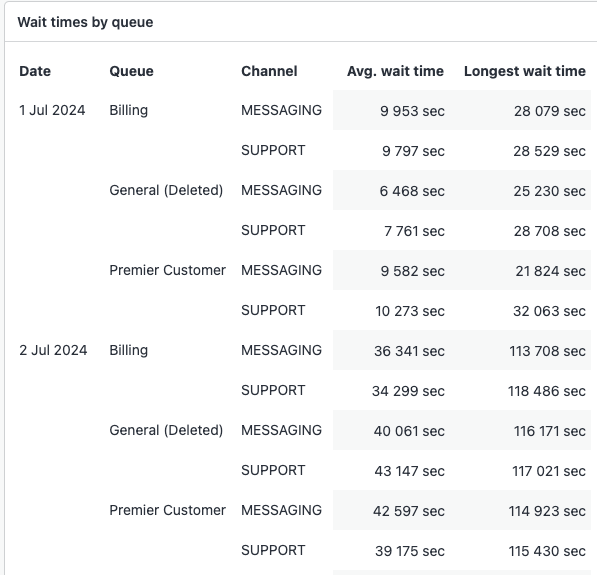Viewport: 597px width, 575px height.
Task: Click the 36 341 sec average value
Action: tap(409, 351)
